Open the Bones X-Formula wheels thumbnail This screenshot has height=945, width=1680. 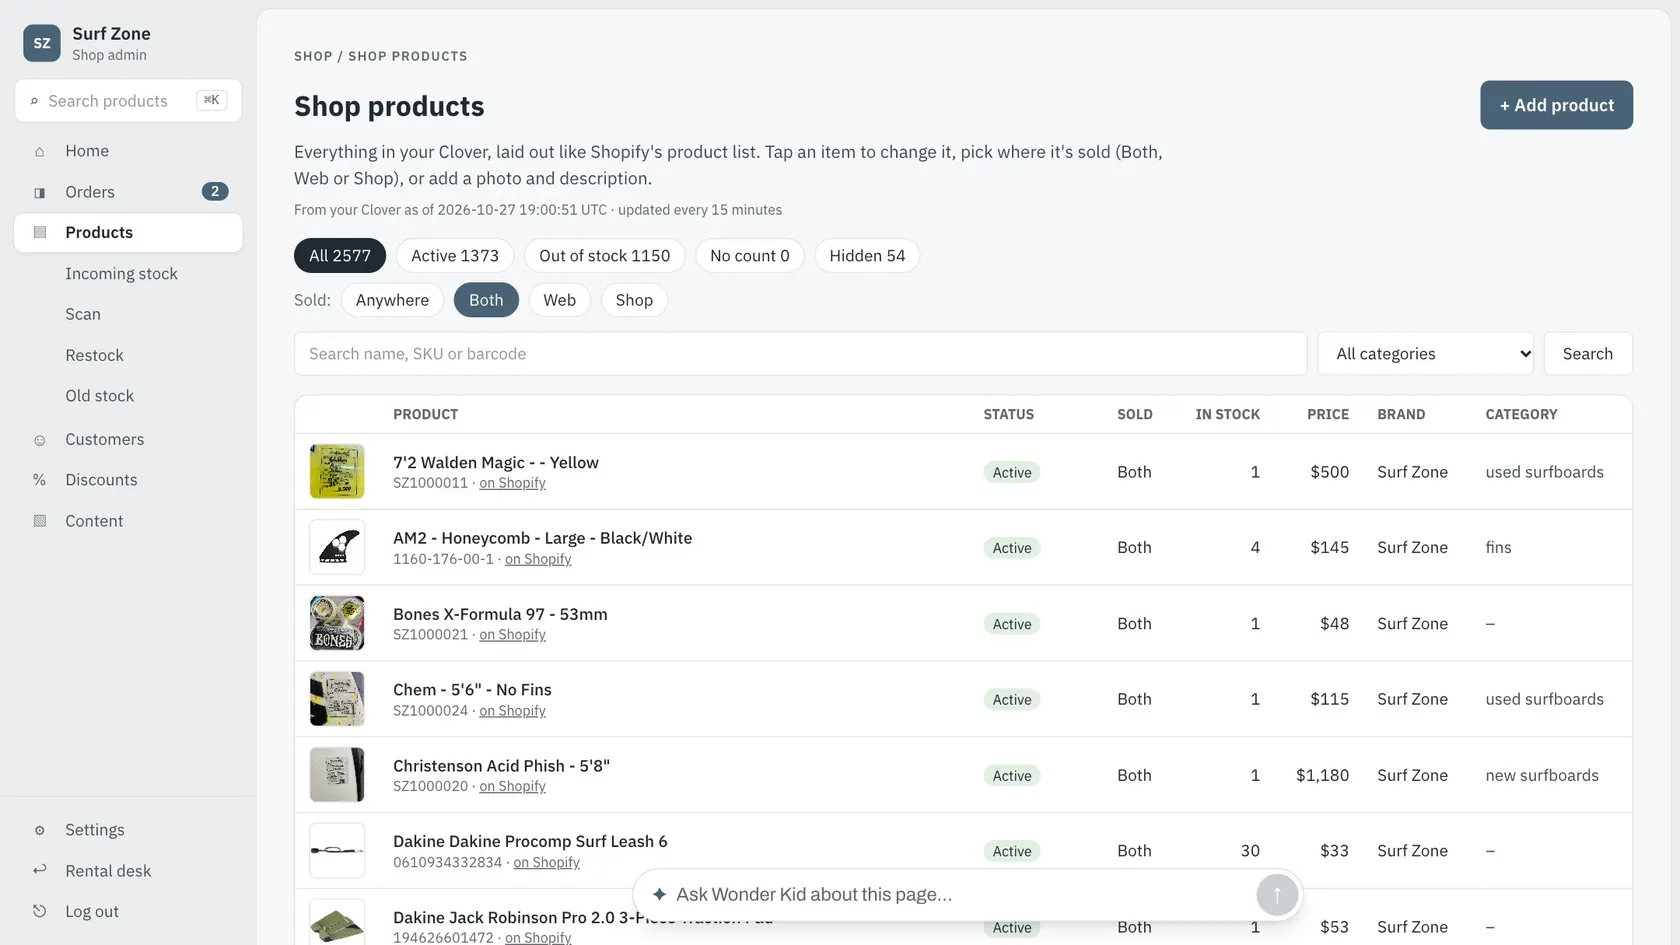point(337,623)
